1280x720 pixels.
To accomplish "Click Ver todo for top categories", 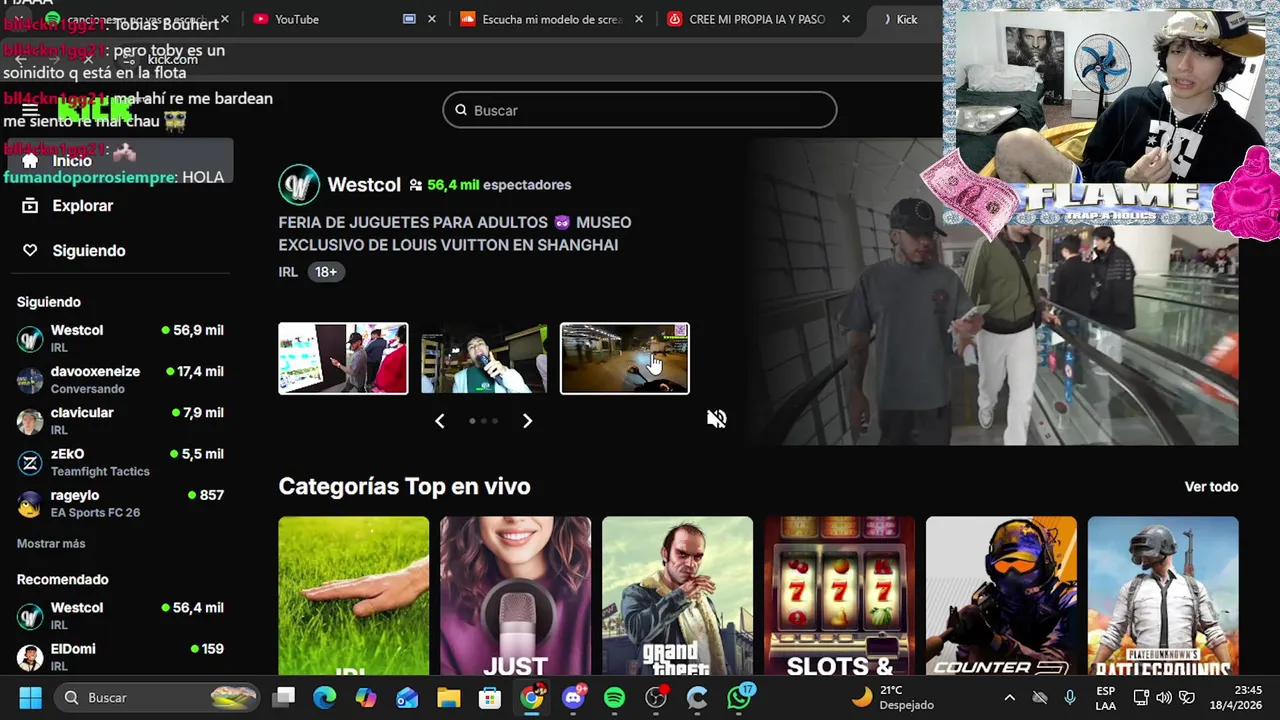I will 1211,487.
